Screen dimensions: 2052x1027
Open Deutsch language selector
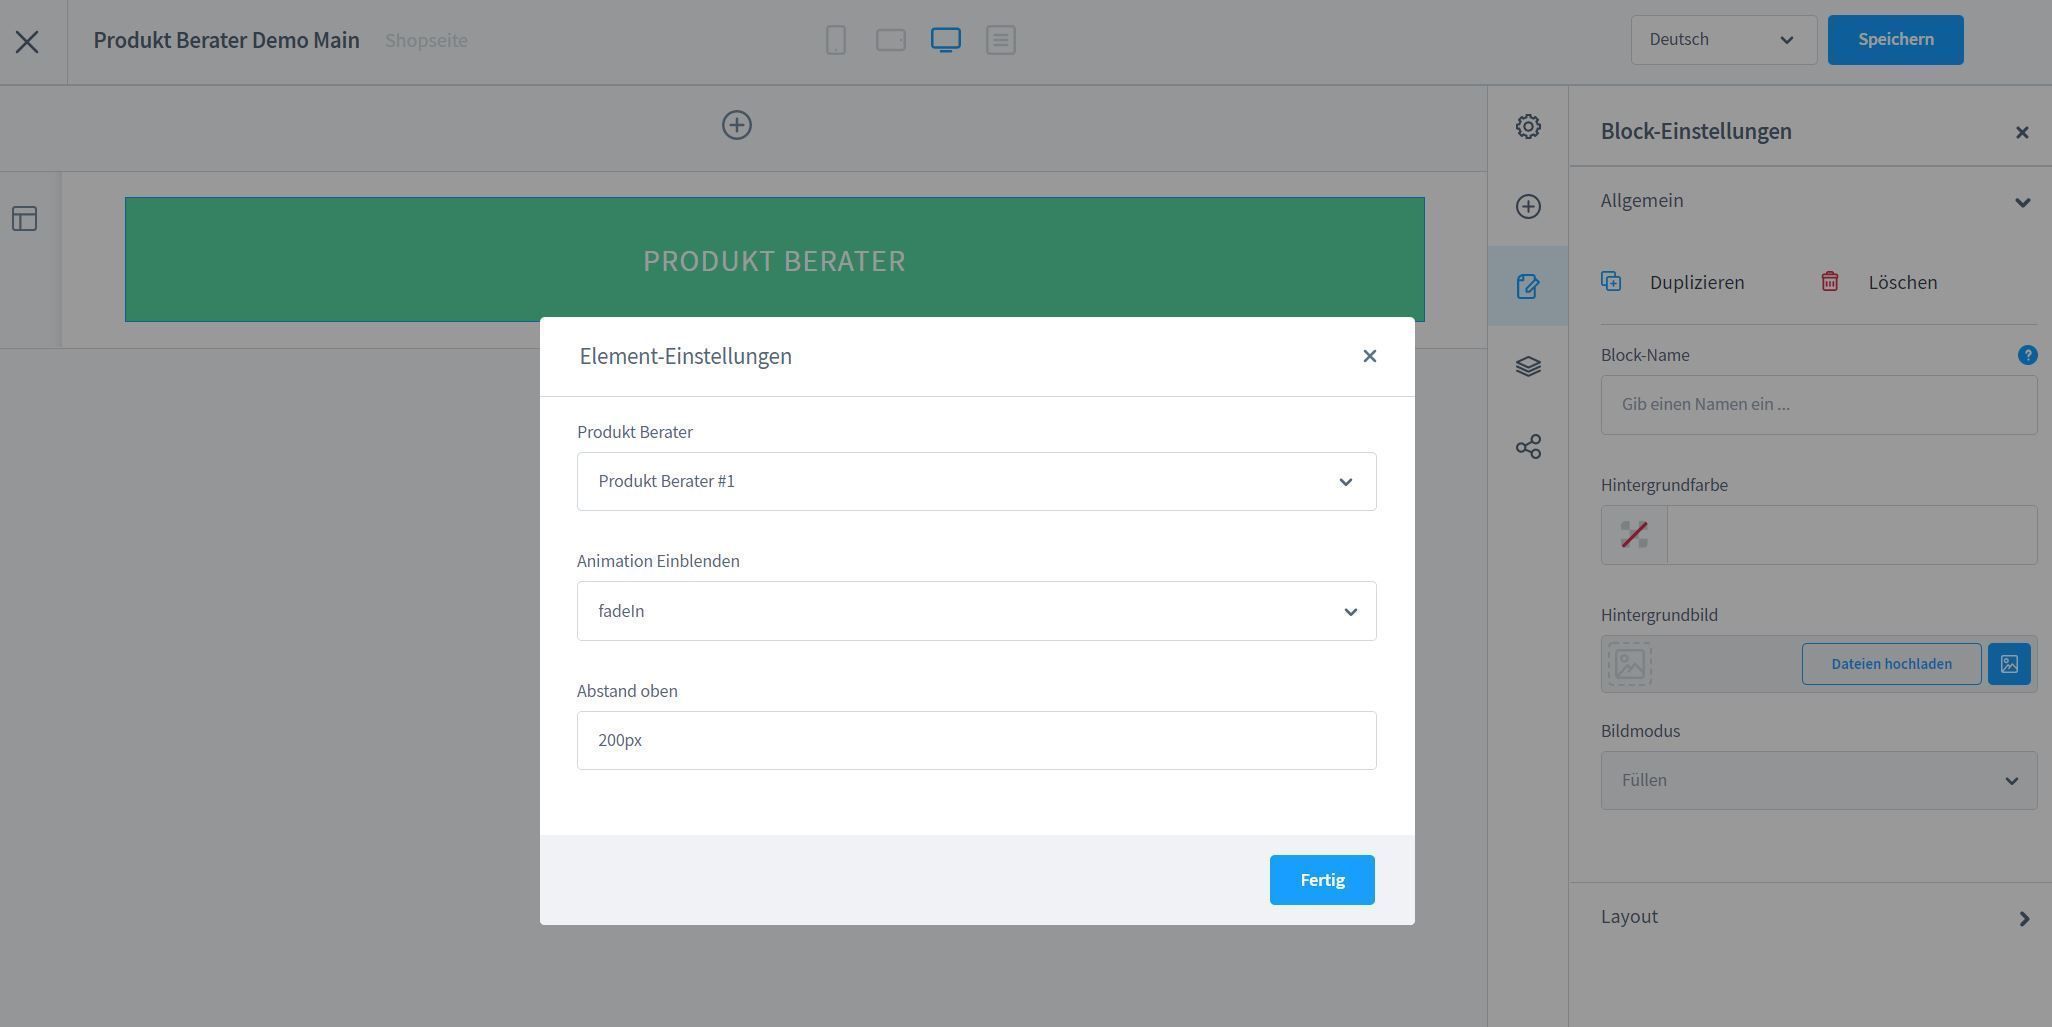point(1723,40)
